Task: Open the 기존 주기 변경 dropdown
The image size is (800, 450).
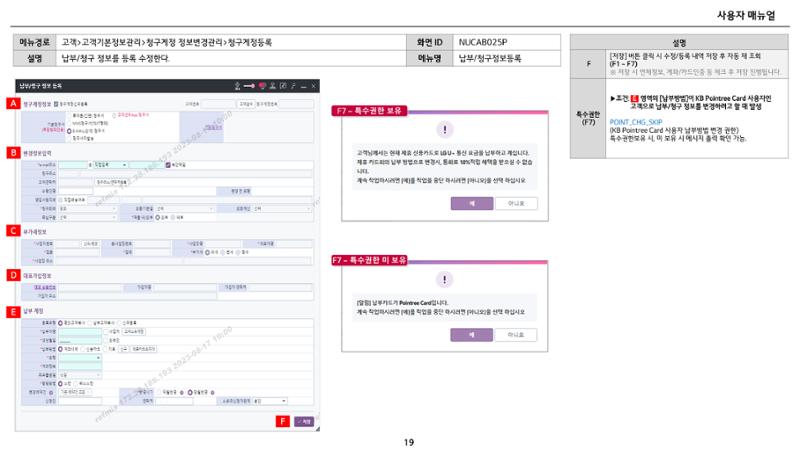Action: click(x=76, y=392)
